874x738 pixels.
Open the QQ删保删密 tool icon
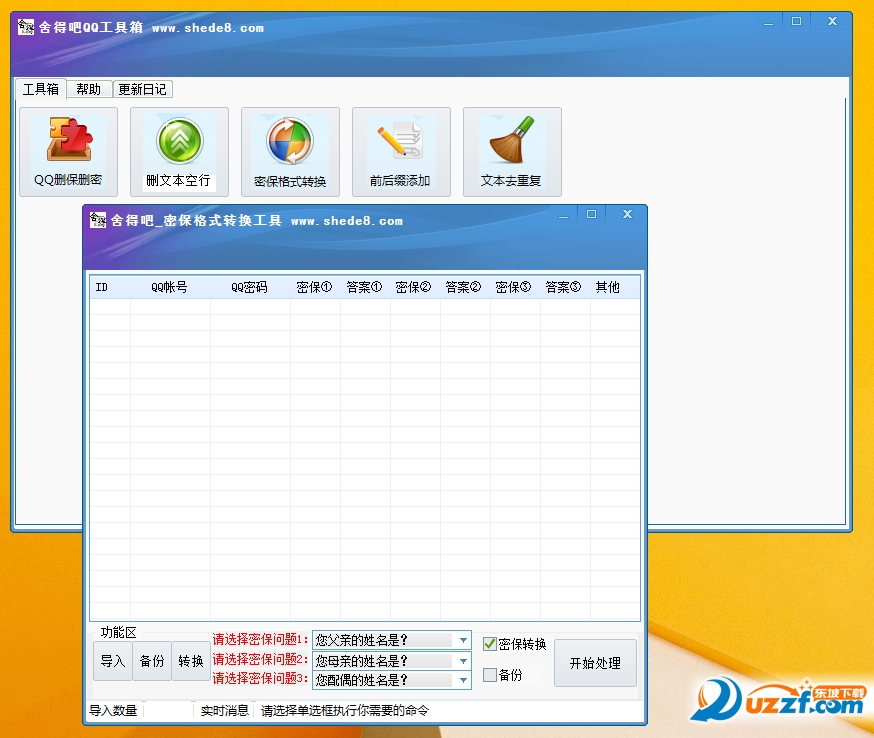click(69, 152)
